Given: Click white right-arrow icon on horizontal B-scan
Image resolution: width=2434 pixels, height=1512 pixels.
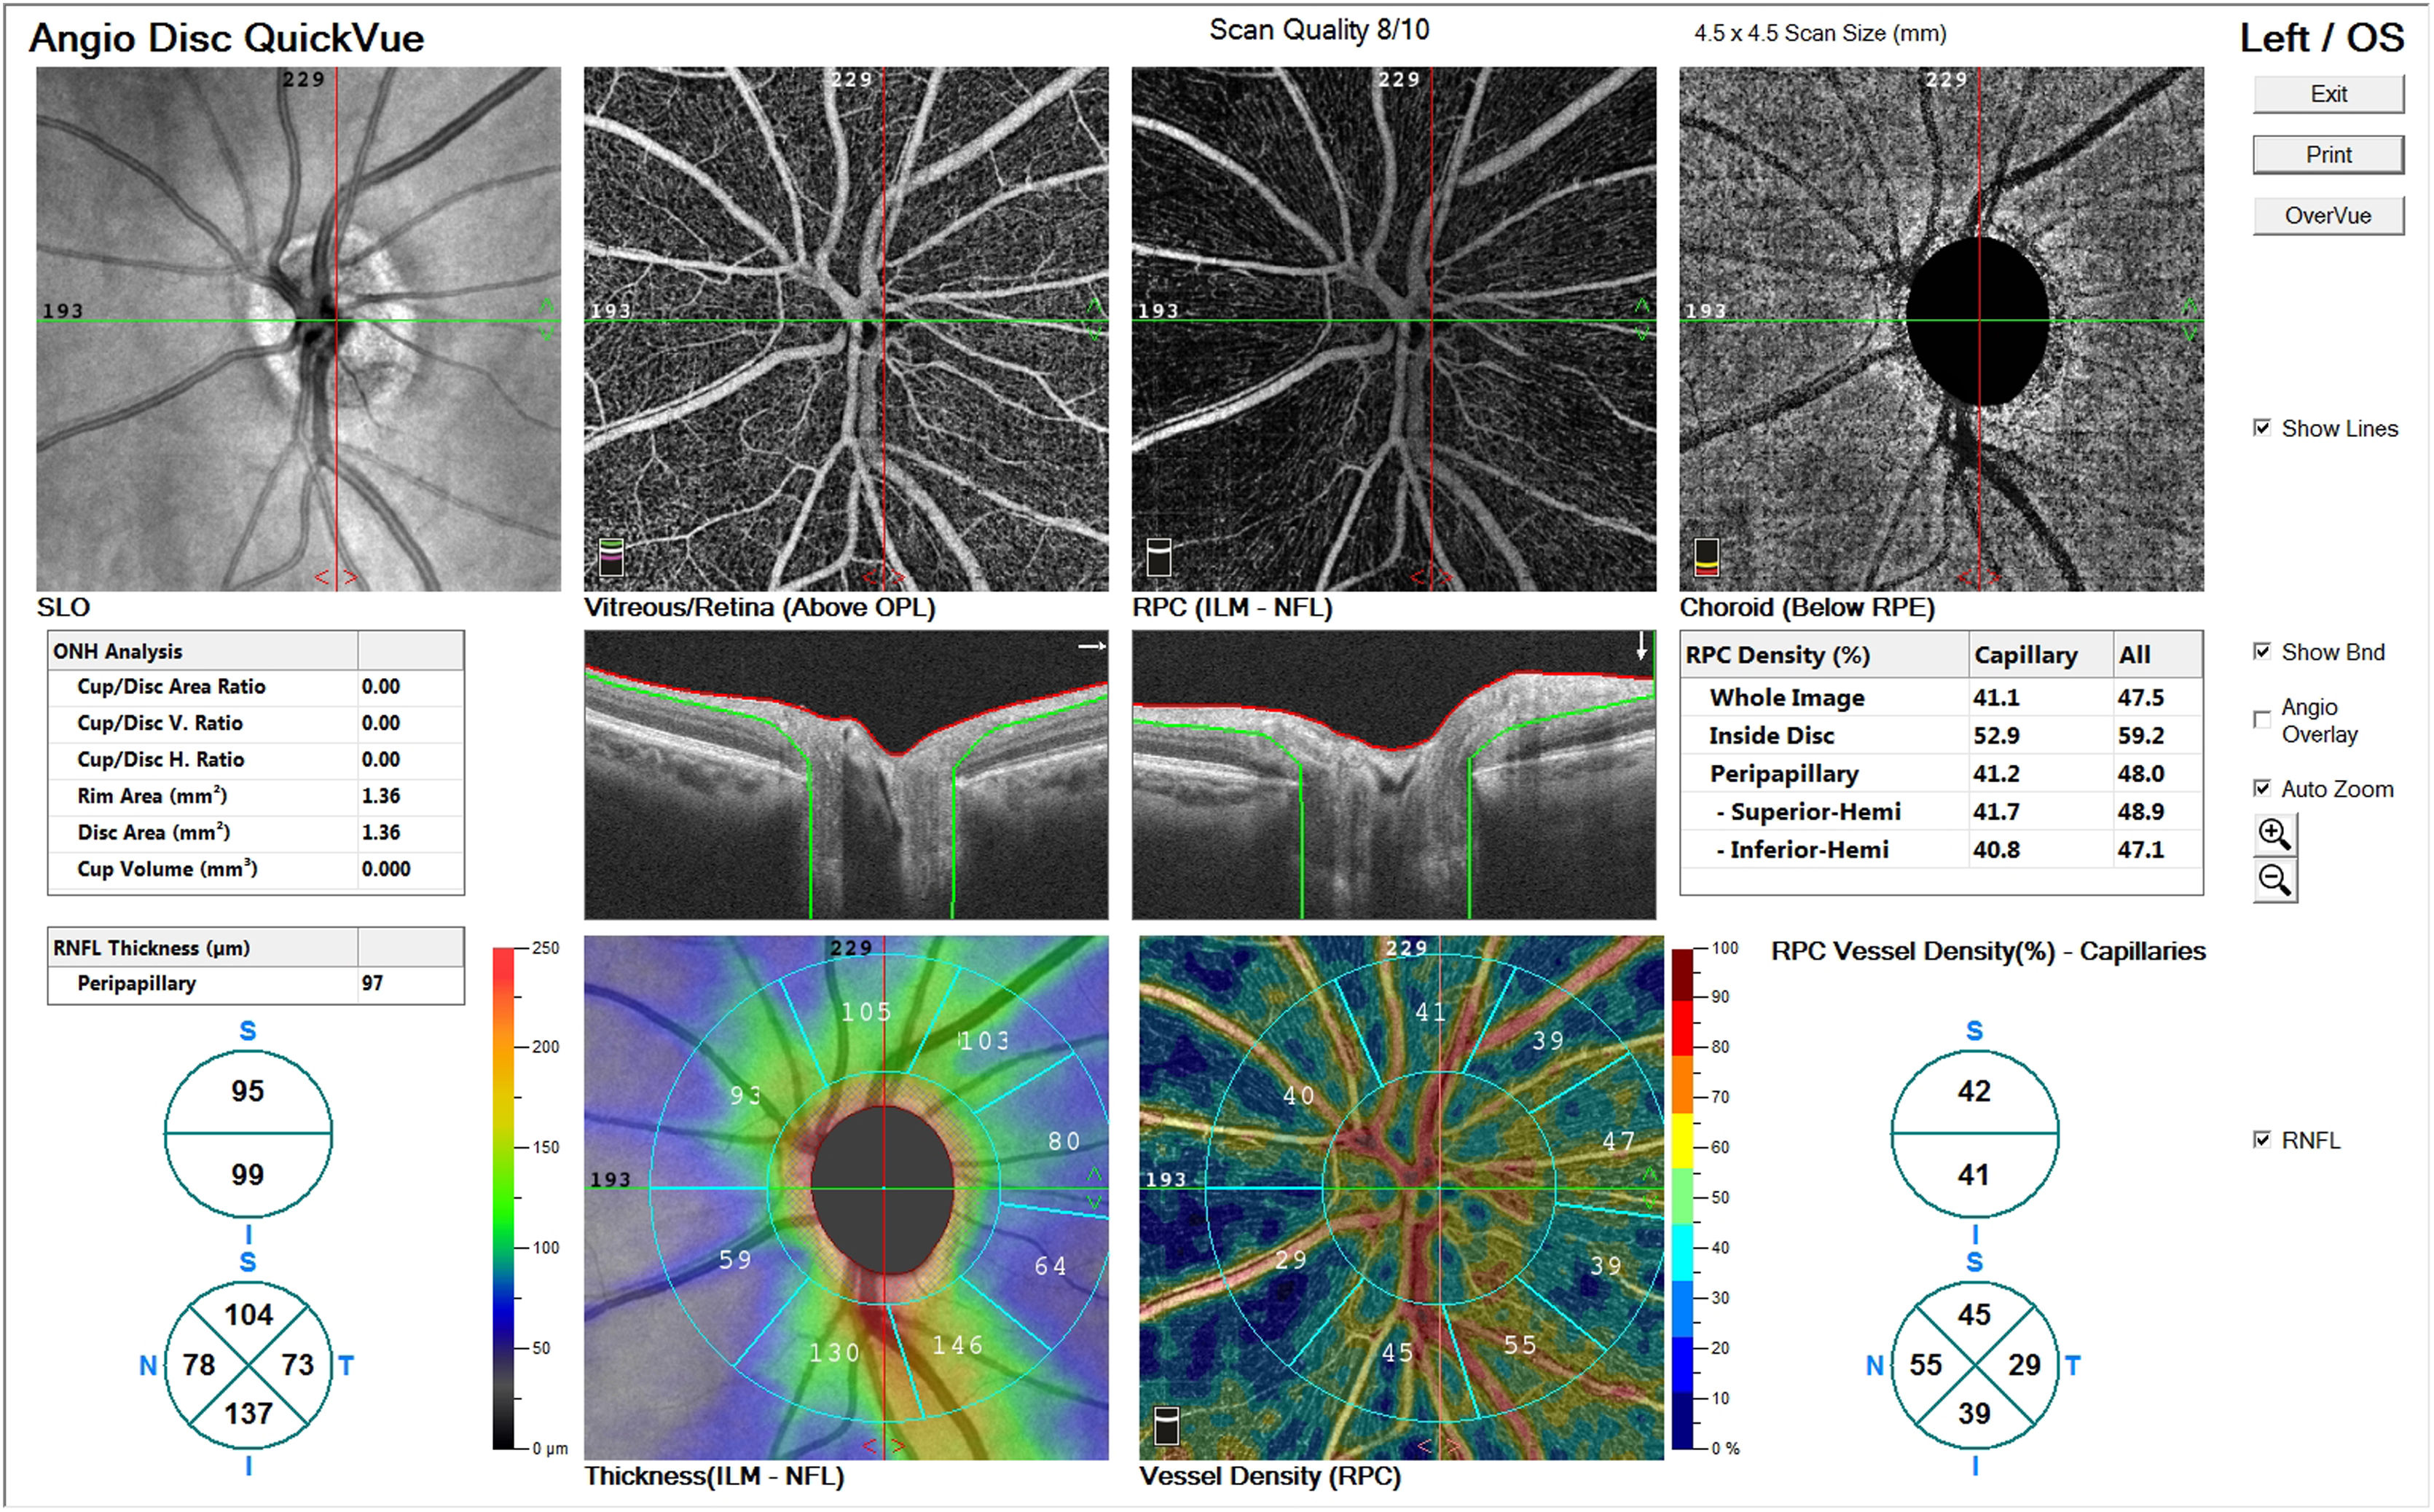Looking at the screenshot, I should click(x=1091, y=646).
